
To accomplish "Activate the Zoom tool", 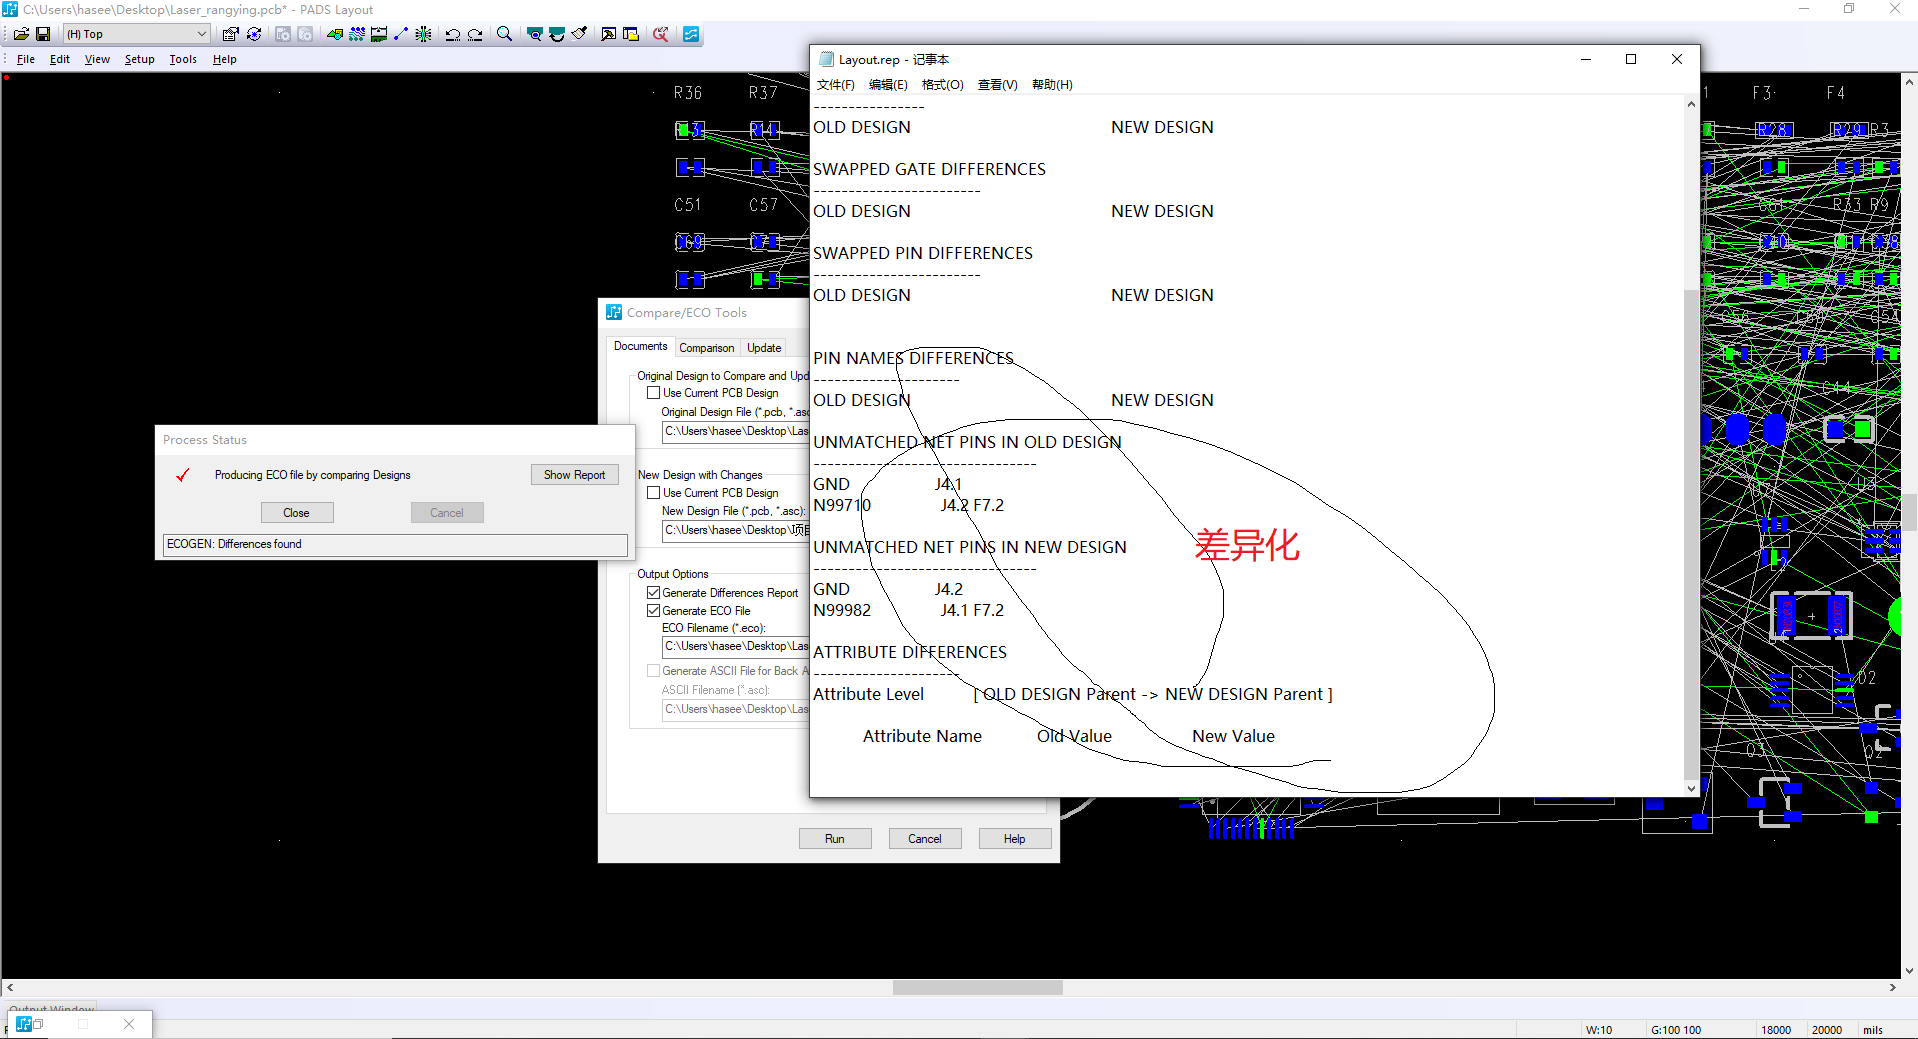I will tap(504, 33).
